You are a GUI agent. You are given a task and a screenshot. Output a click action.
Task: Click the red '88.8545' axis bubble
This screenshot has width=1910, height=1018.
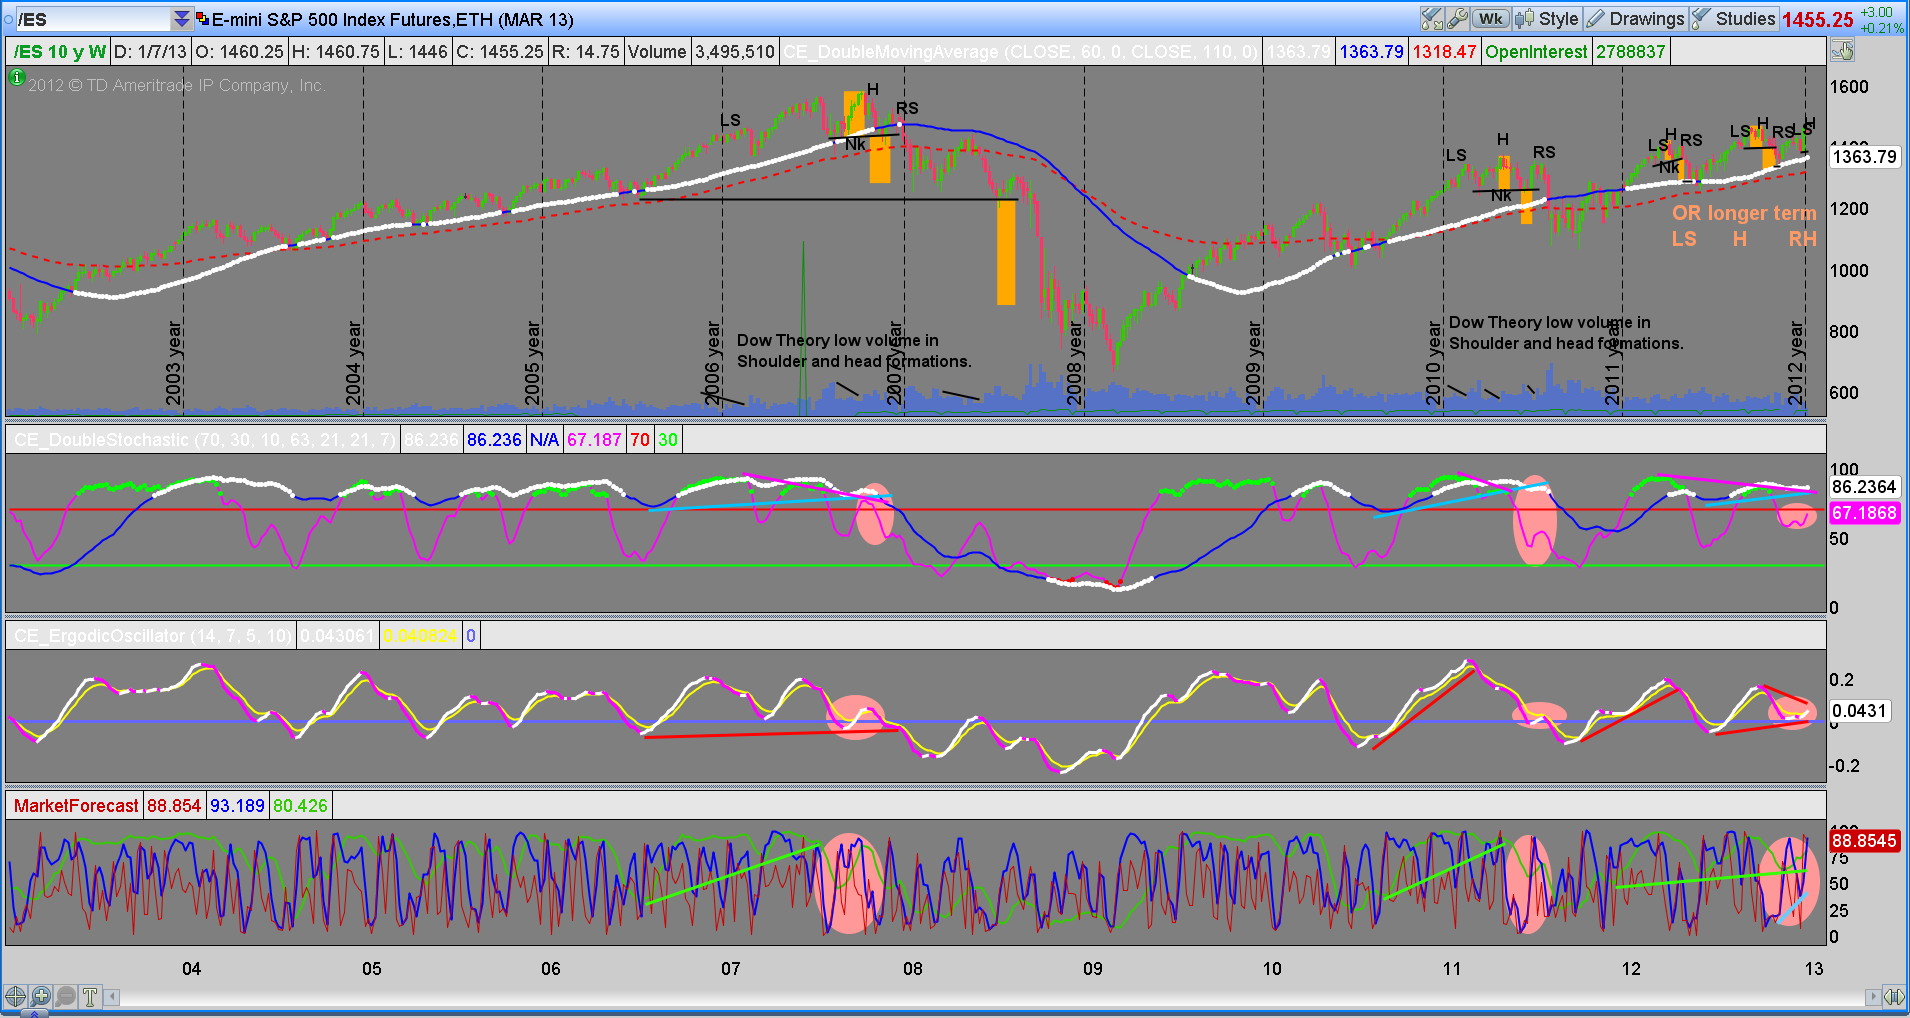coord(1864,841)
